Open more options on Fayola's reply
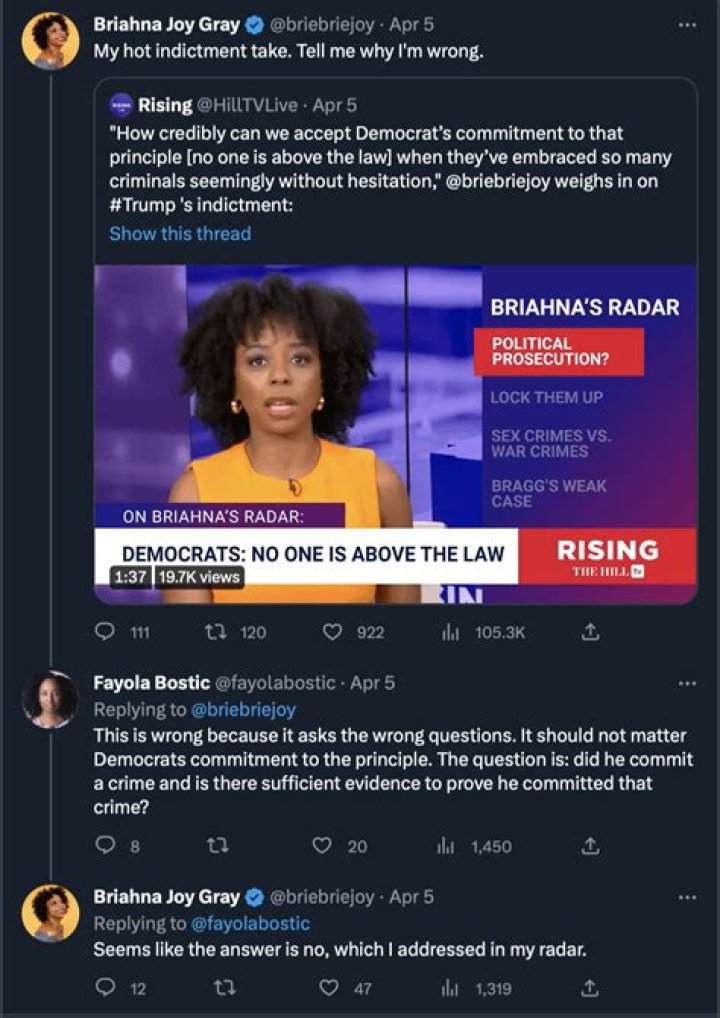Viewport: 720px width, 1018px height. 686,683
